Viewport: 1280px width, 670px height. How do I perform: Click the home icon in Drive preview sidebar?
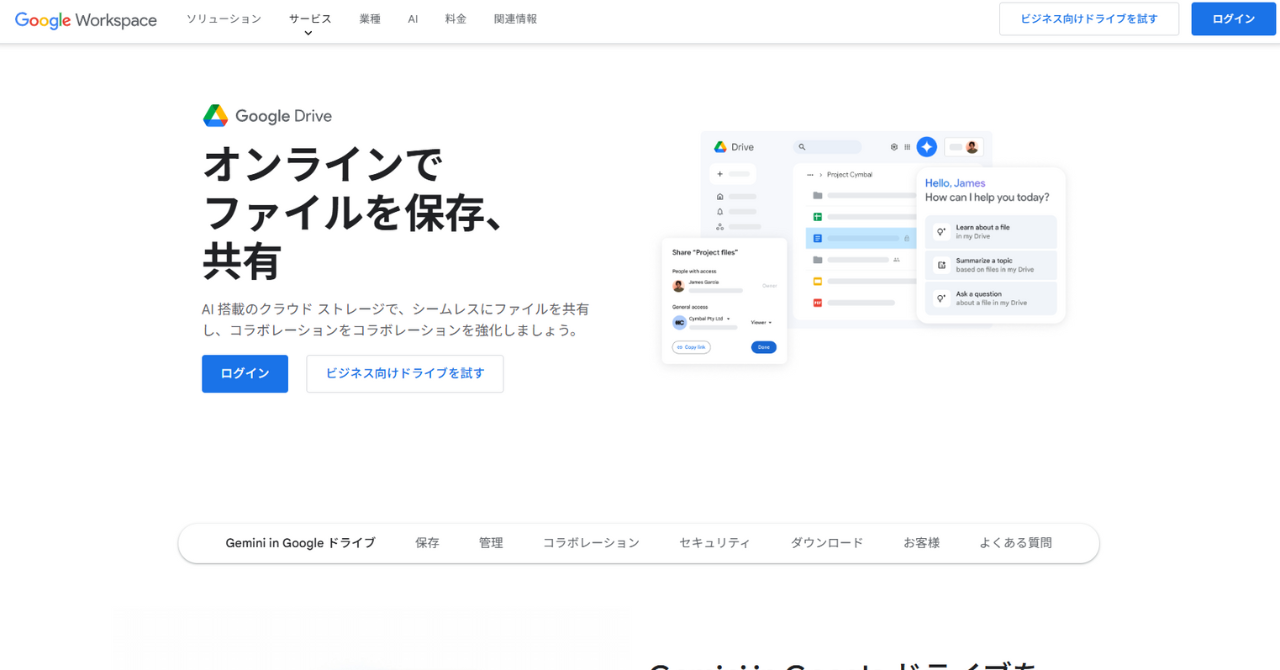coord(720,196)
